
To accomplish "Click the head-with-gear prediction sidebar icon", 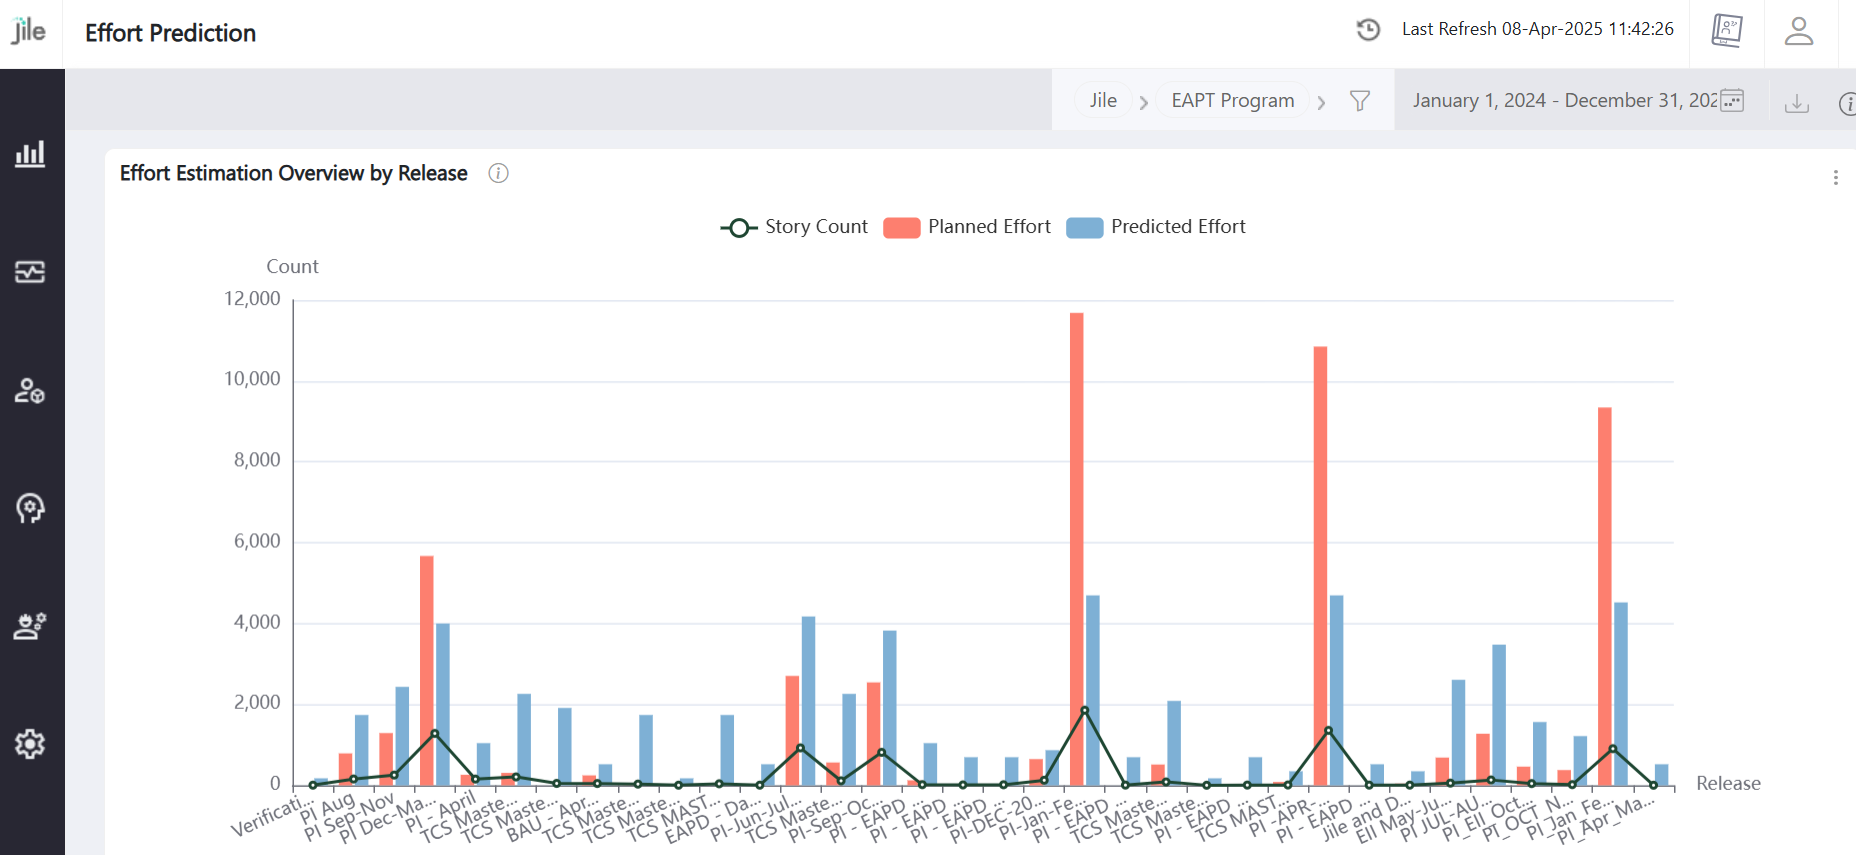I will click(30, 508).
